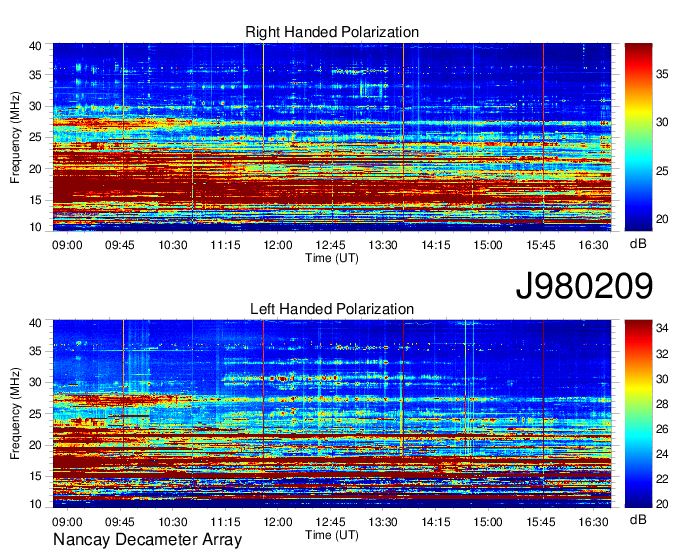Click the 34 dB tick on the Left Handed colorbar
Image resolution: width=680 pixels, height=552 pixels.
(662, 328)
